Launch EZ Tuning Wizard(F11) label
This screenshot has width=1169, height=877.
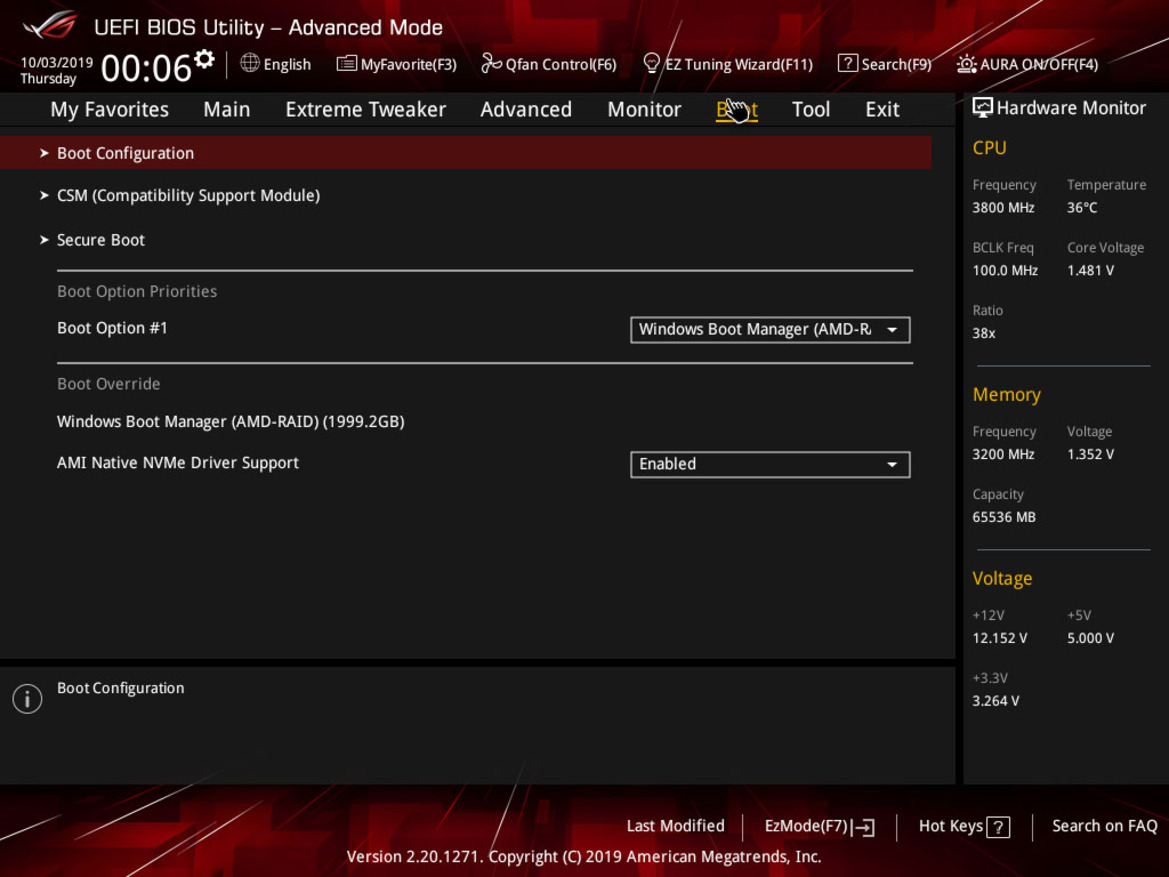pos(739,64)
